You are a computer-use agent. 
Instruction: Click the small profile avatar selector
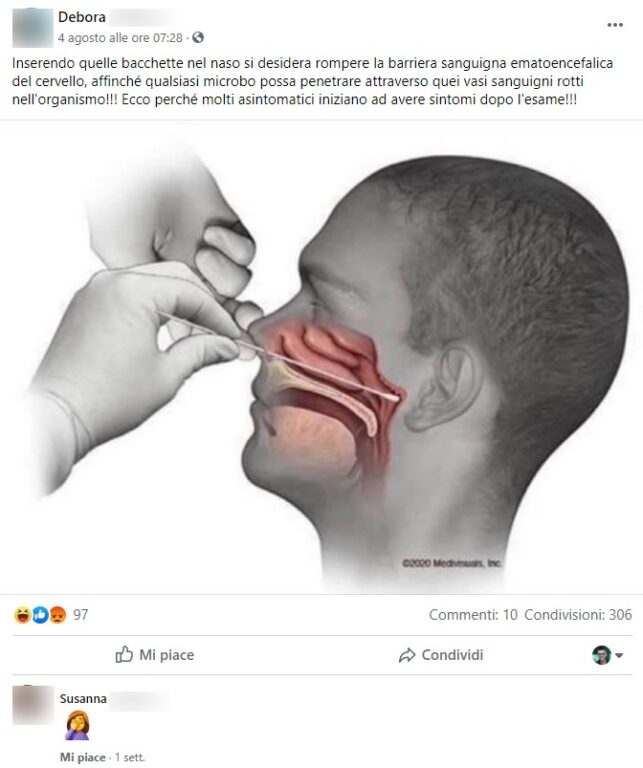tap(601, 655)
